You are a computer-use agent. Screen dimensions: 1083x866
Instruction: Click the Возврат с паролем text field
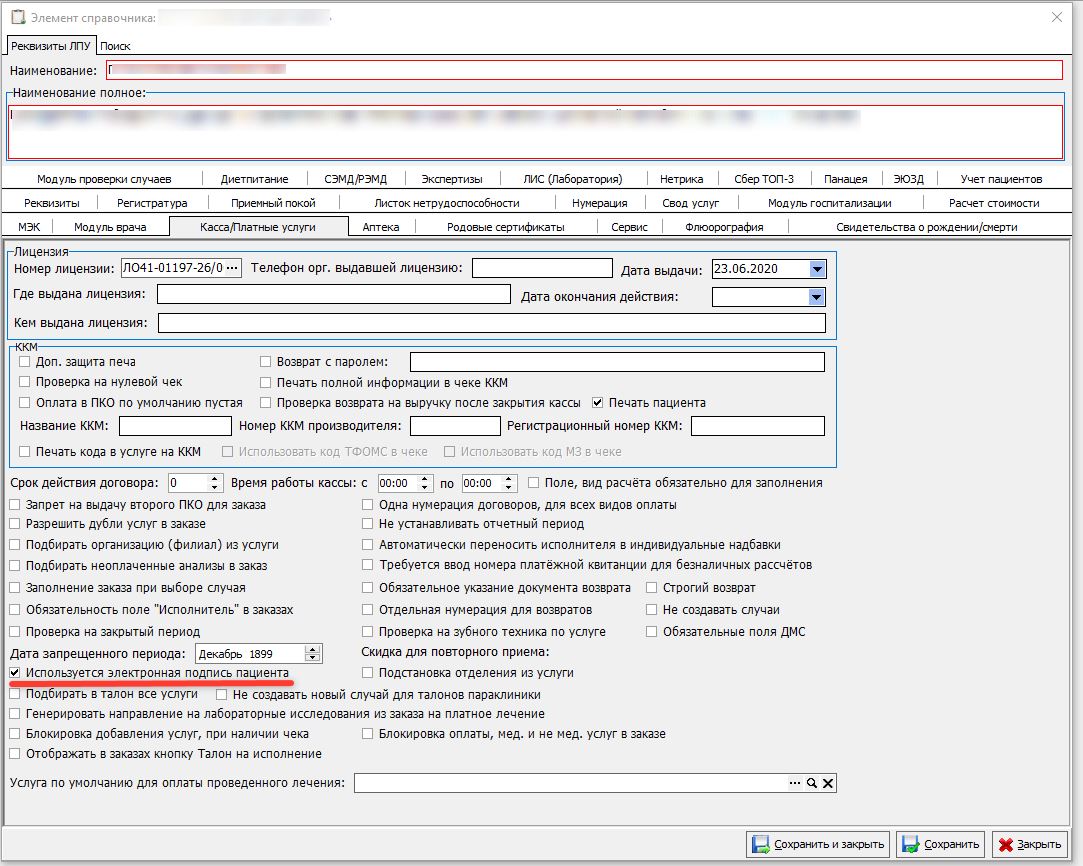point(617,362)
